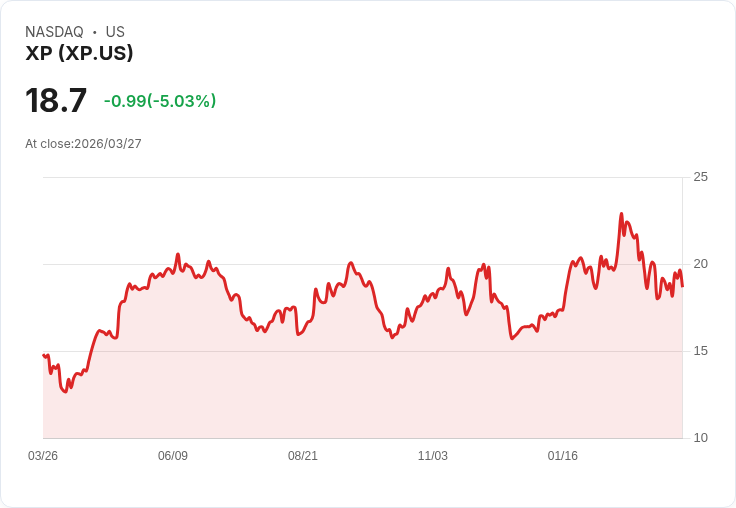Click the current price 18.7
This screenshot has height=508, width=736.
pos(56,101)
